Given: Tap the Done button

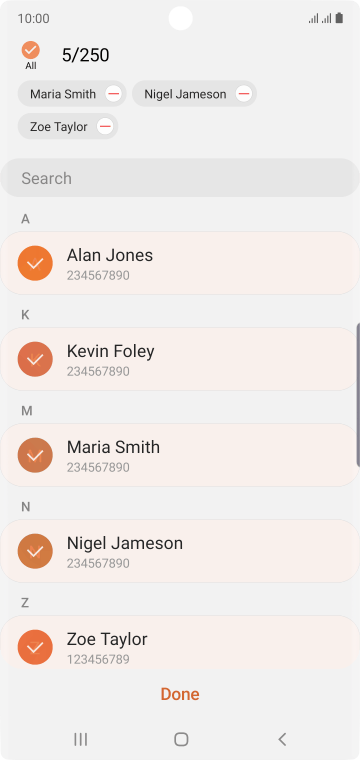Looking at the screenshot, I should (180, 694).
